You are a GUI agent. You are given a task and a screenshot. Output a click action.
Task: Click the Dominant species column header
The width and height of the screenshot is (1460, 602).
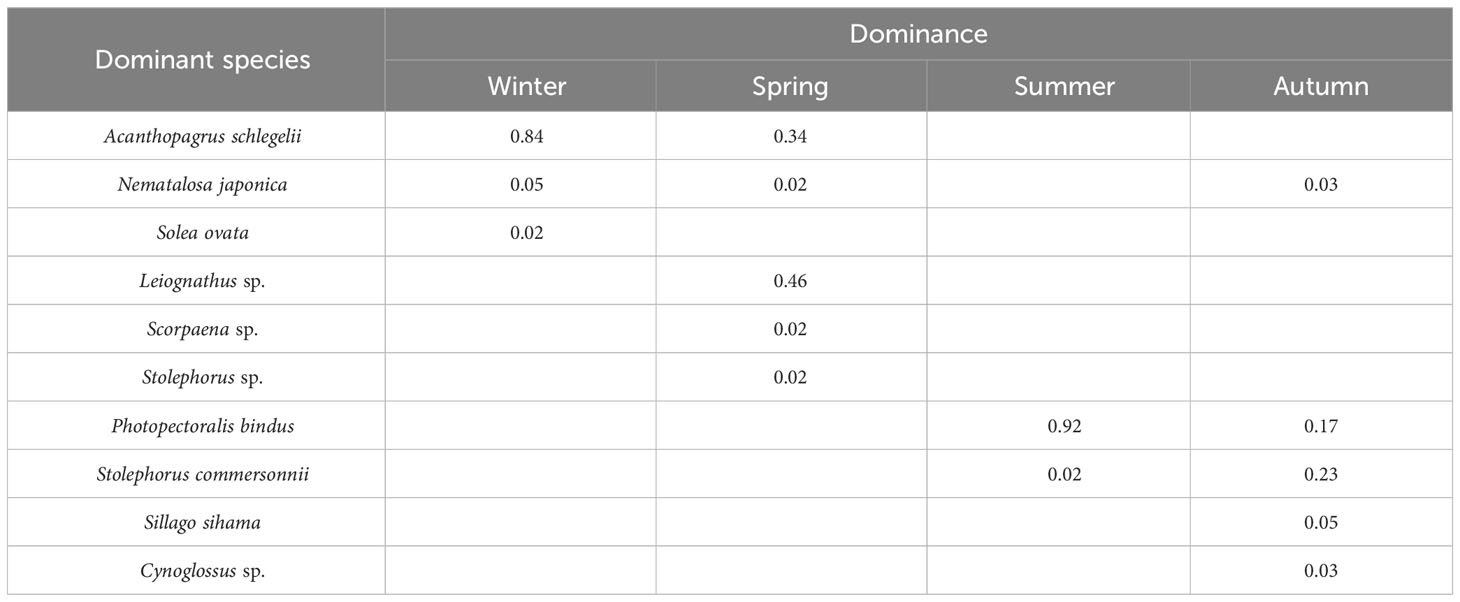pos(202,60)
